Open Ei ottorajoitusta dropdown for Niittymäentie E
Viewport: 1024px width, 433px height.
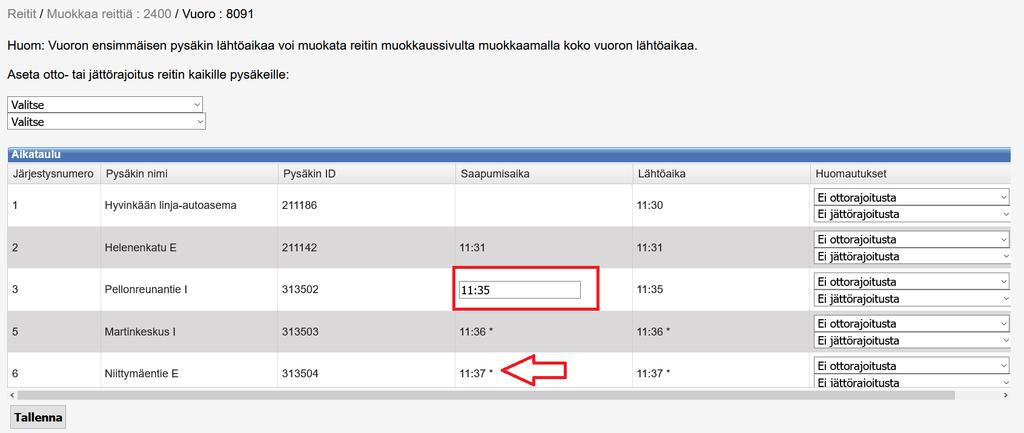911,366
